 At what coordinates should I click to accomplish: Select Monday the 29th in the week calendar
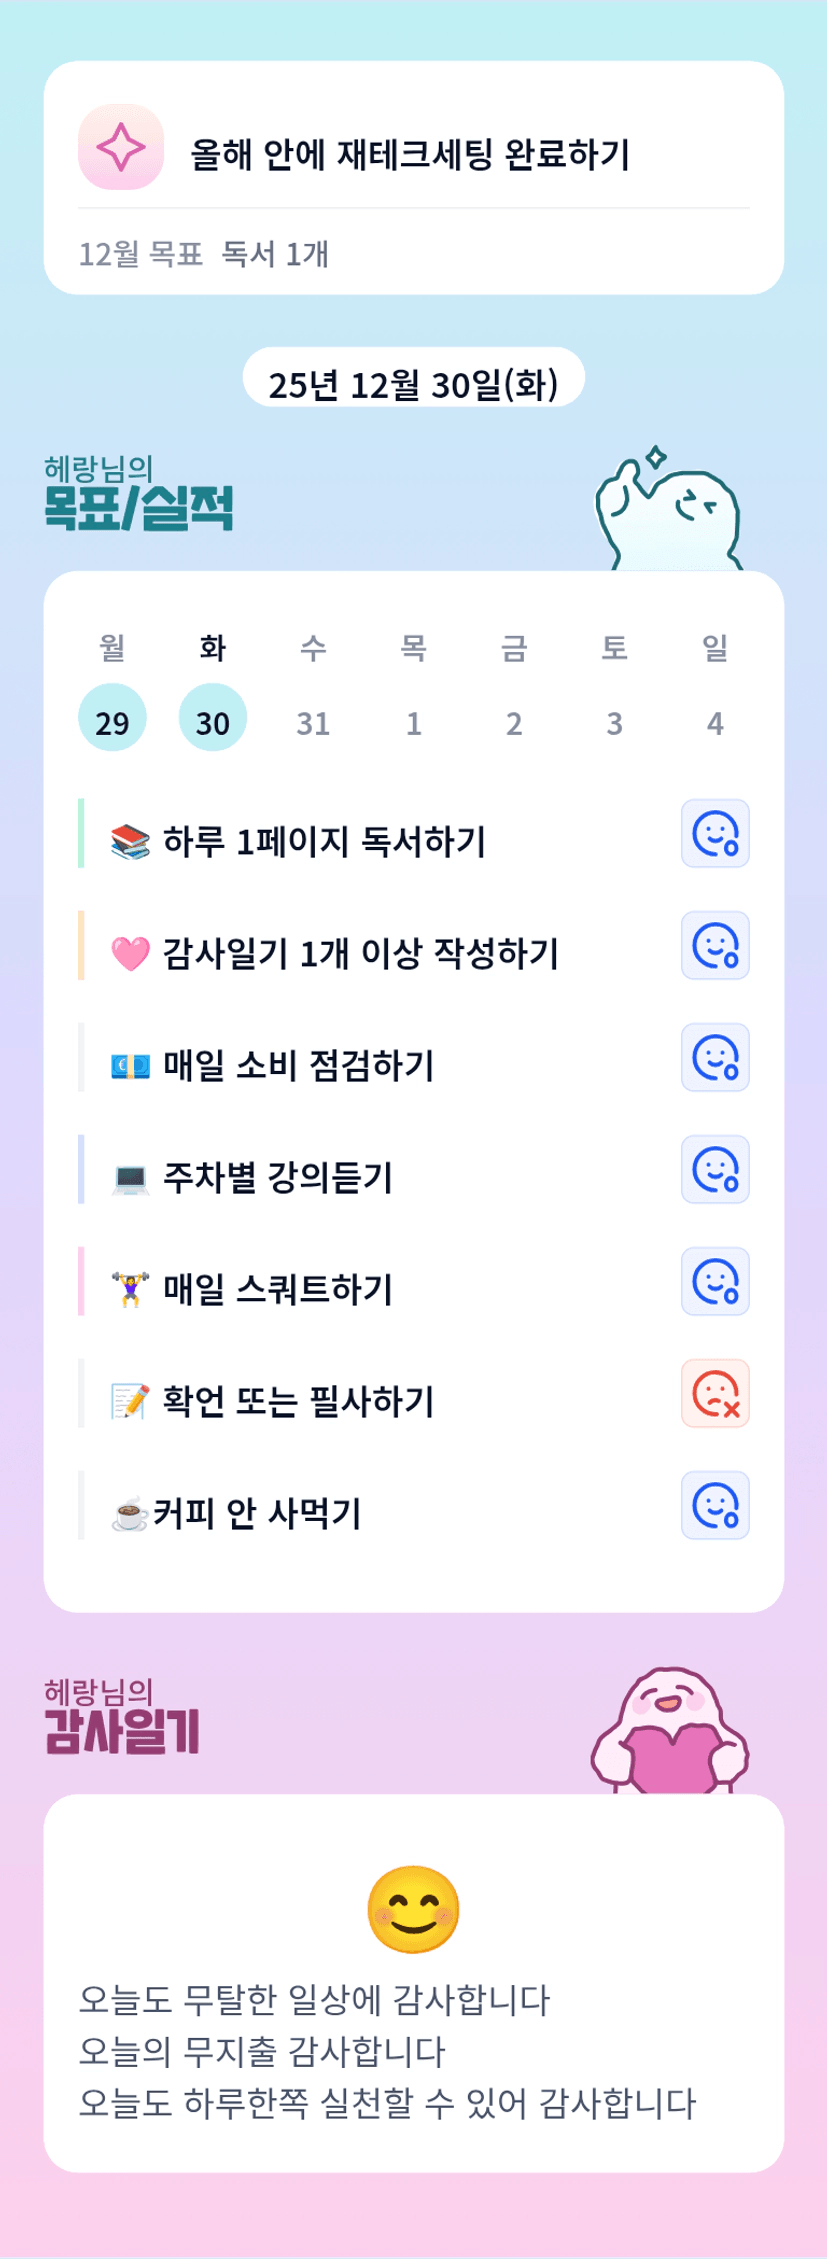pos(112,718)
